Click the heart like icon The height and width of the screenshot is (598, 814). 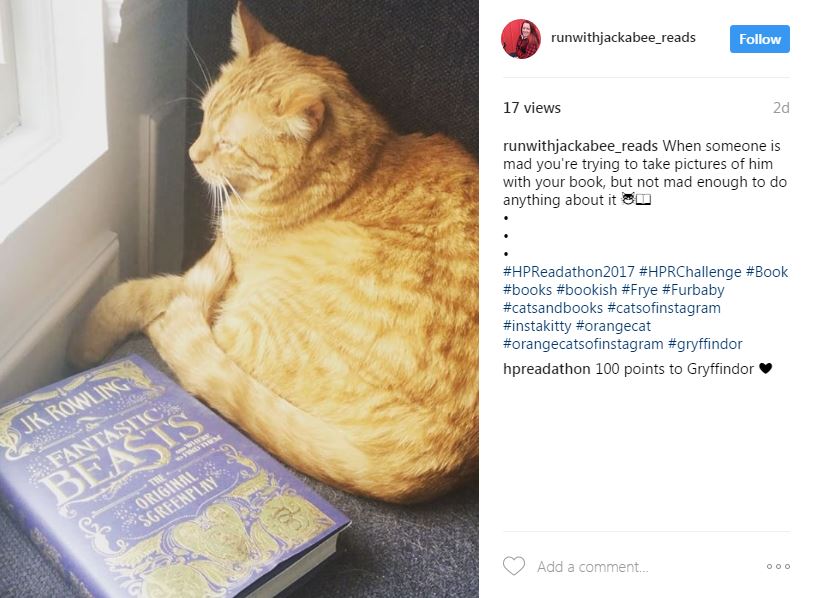point(514,566)
